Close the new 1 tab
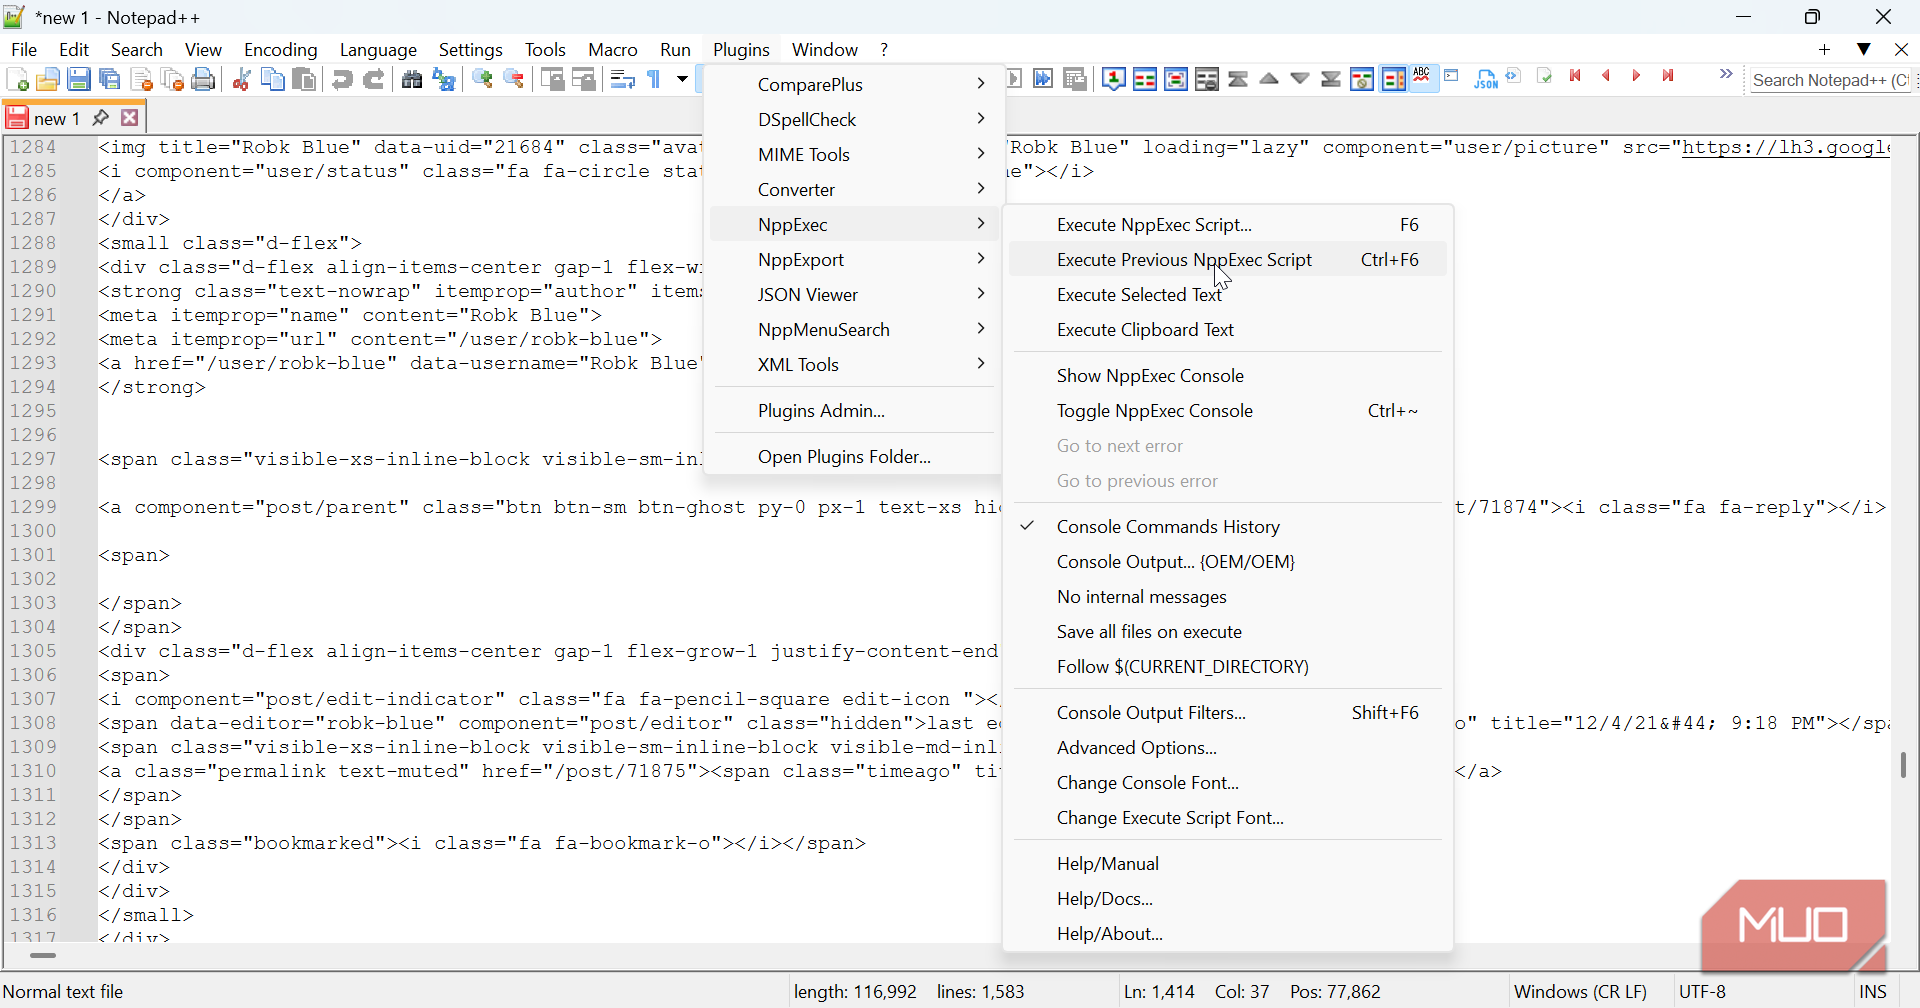Viewport: 1920px width, 1008px height. click(x=130, y=118)
